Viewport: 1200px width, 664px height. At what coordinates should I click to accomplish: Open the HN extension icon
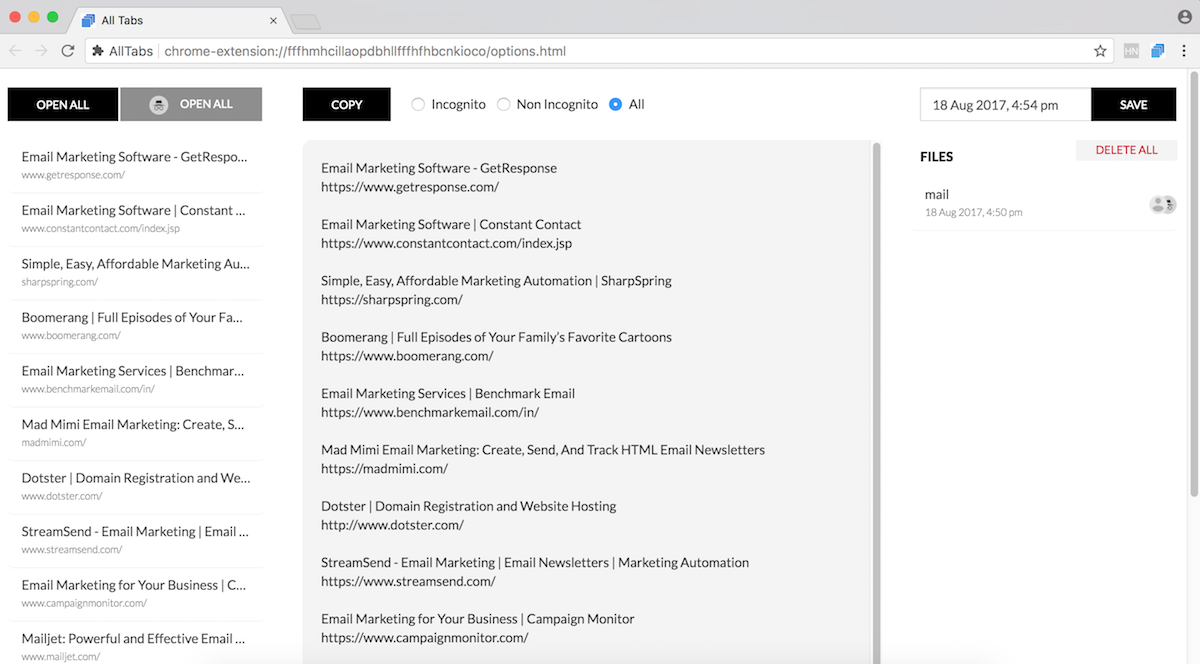pos(1132,50)
